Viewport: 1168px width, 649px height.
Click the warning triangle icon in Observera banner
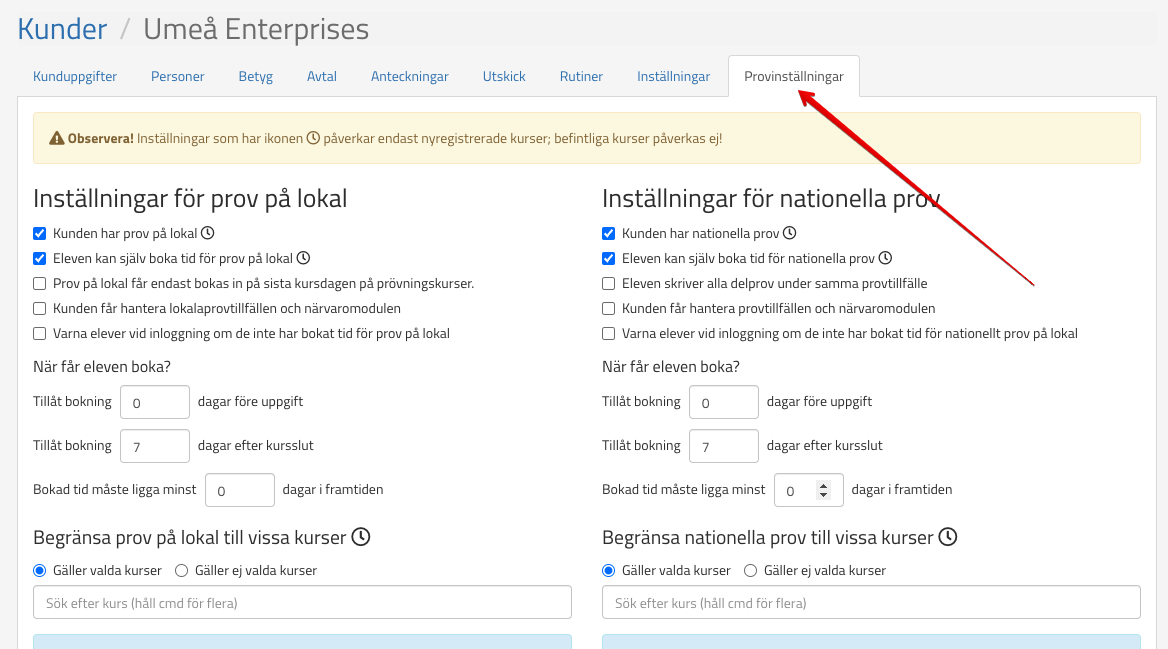(58, 138)
